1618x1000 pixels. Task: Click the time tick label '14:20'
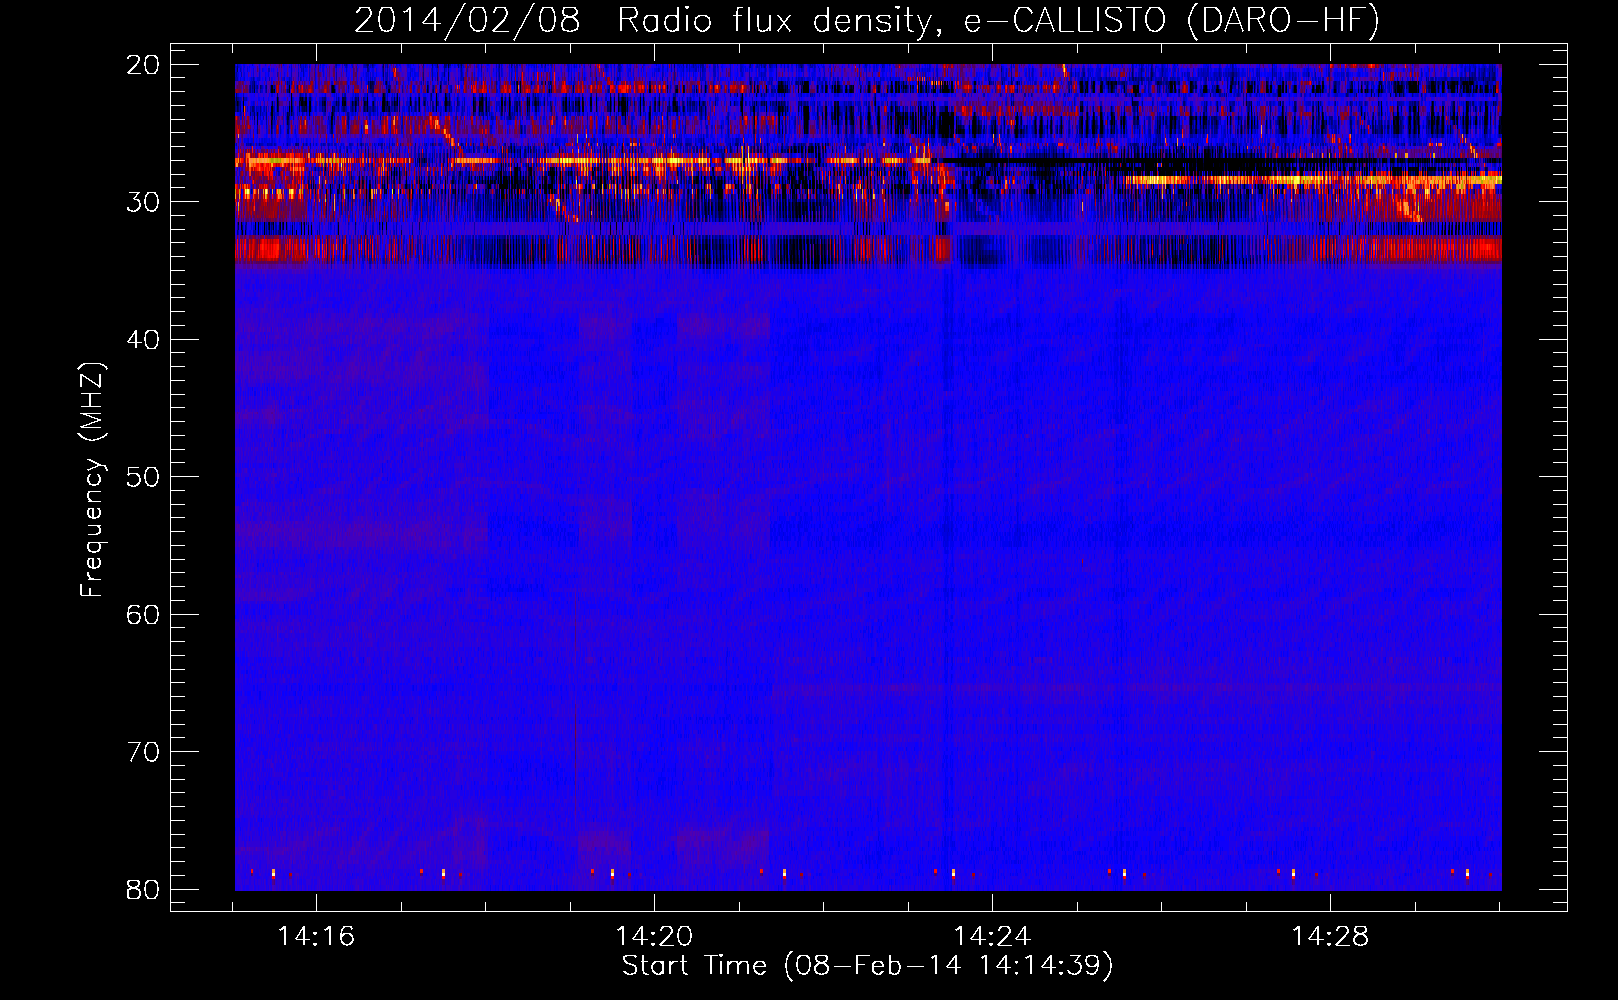(654, 937)
